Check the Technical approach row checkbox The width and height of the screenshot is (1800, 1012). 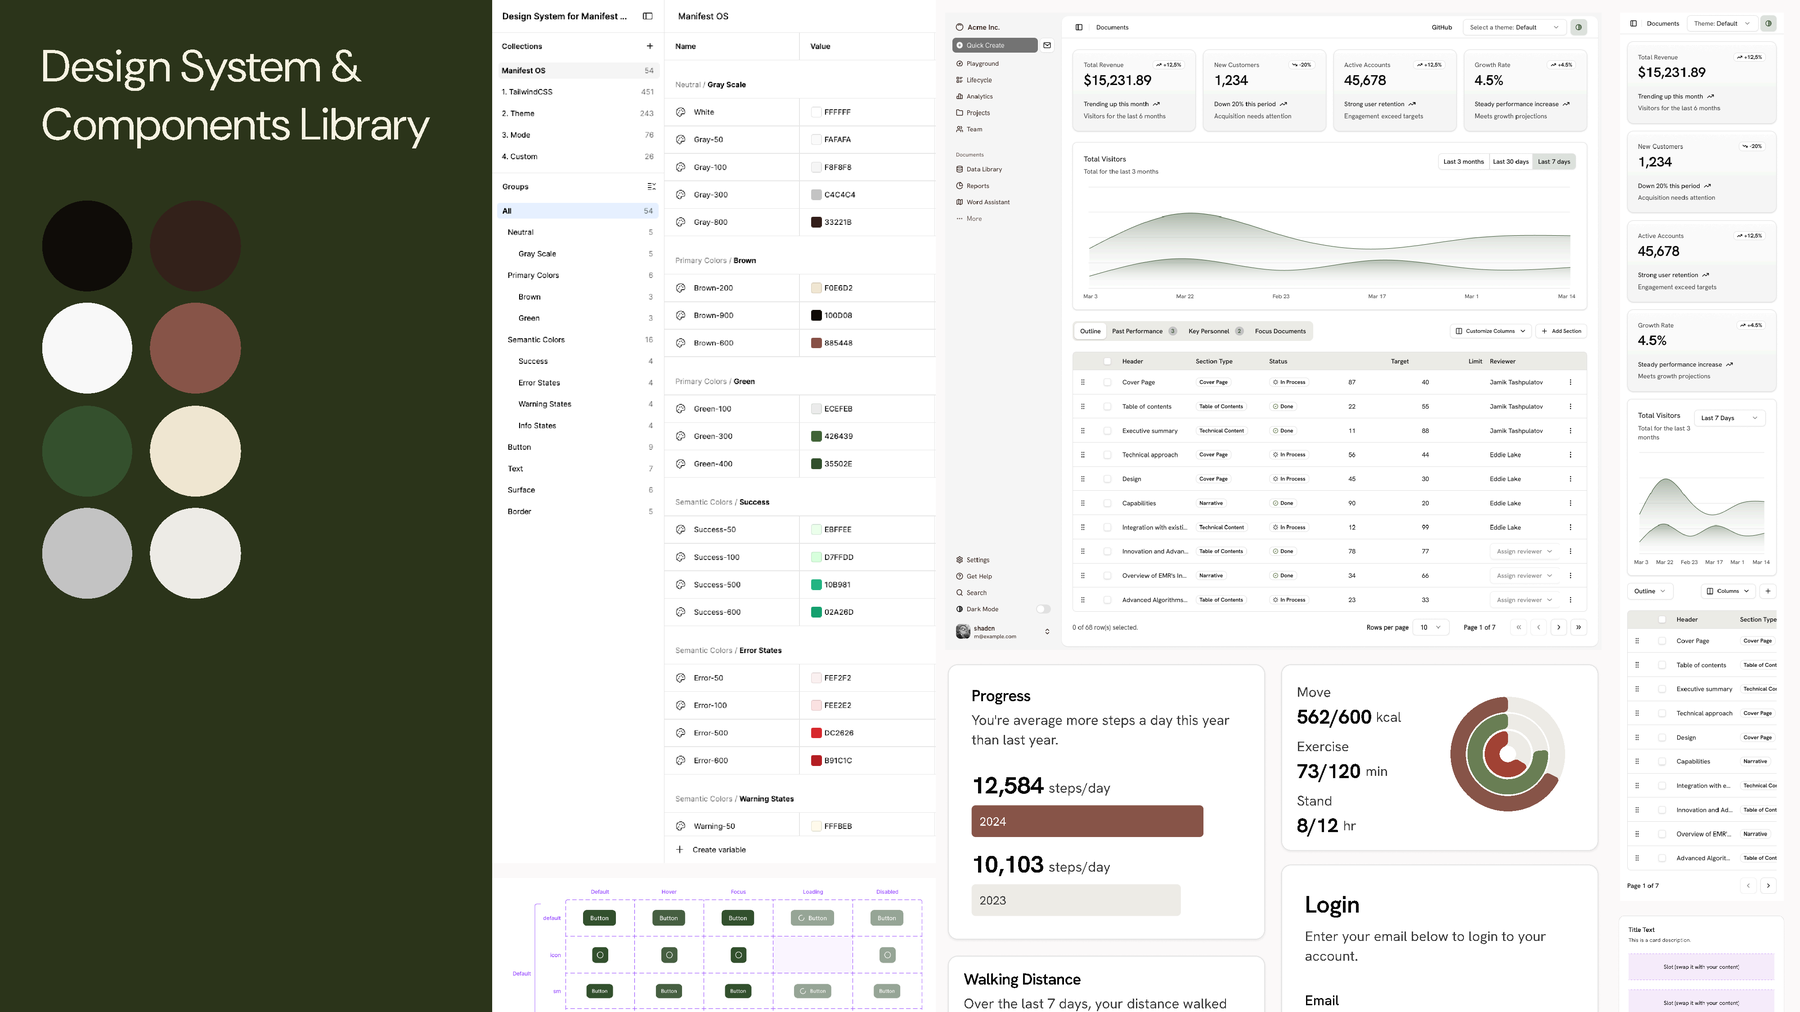1107,455
